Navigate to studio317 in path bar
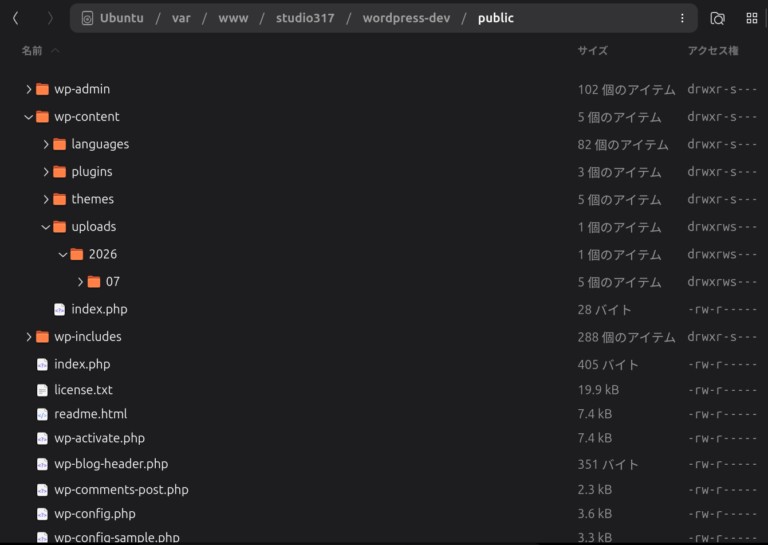 click(x=305, y=18)
